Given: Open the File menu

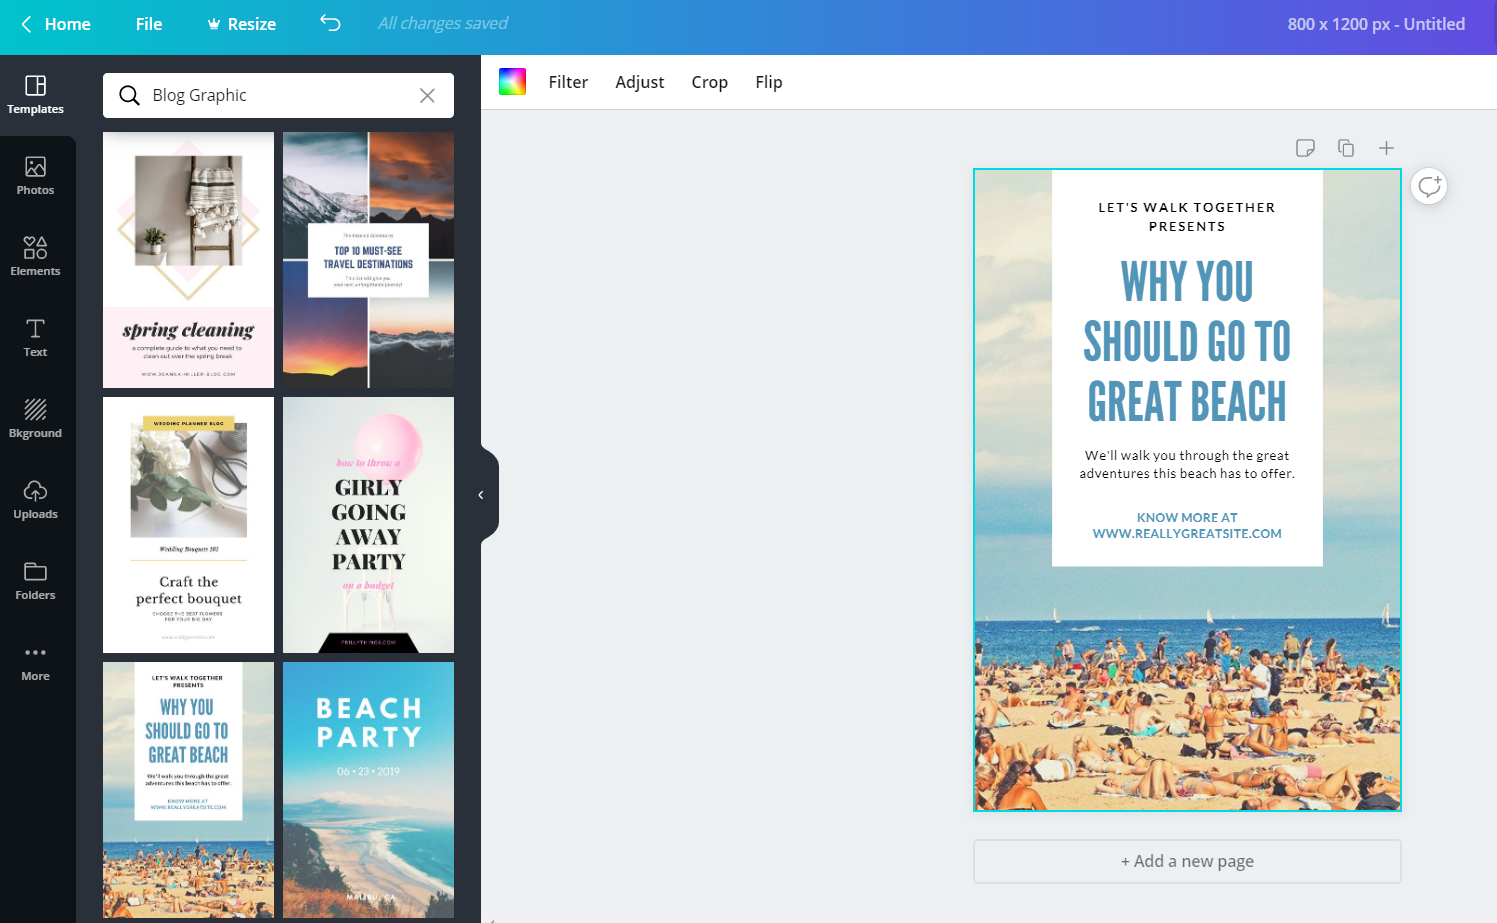Looking at the screenshot, I should point(149,24).
